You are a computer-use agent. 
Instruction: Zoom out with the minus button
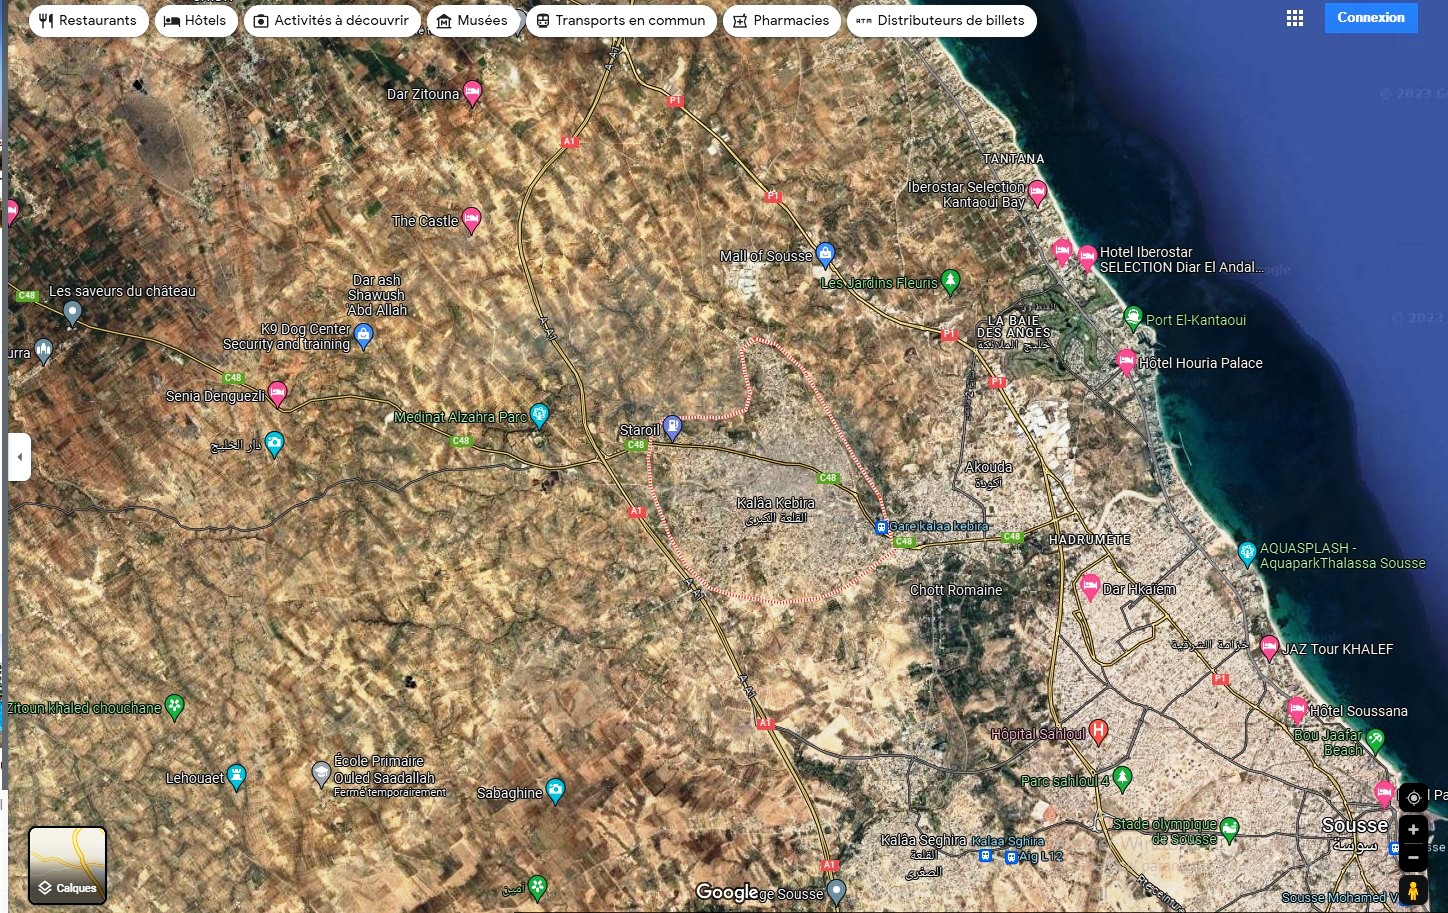1413,857
